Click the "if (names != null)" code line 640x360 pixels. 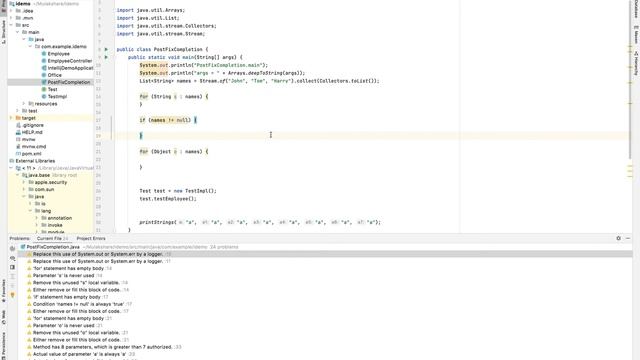(168, 120)
